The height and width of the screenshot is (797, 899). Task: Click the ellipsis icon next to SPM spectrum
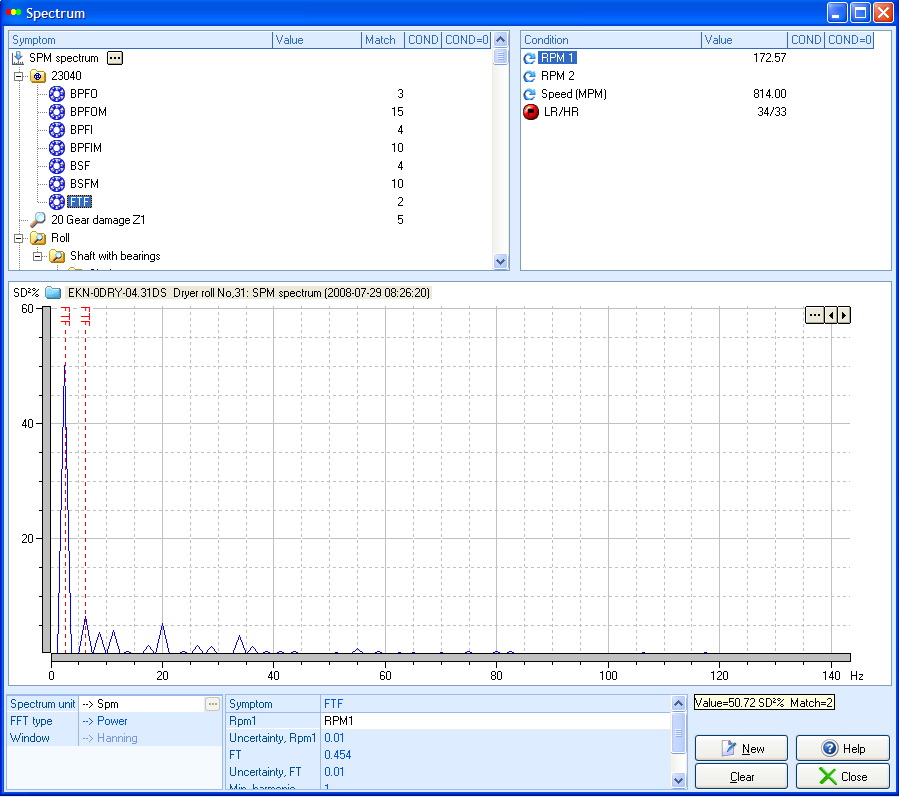(x=113, y=57)
